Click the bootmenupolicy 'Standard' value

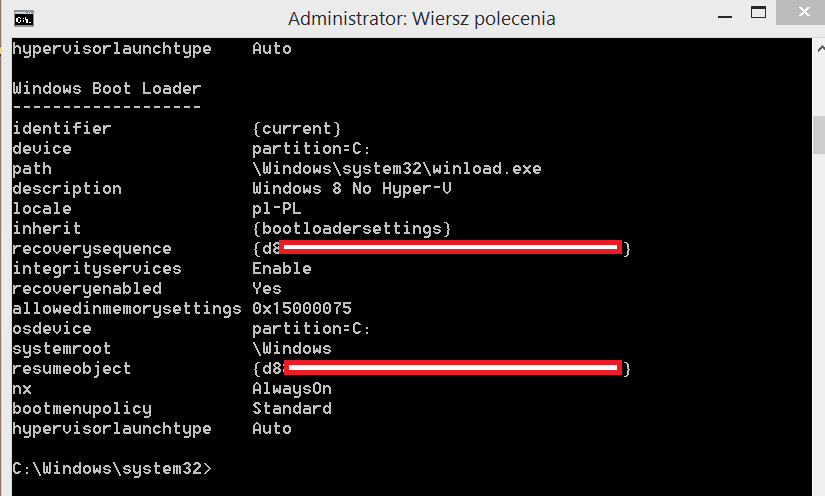tap(291, 408)
